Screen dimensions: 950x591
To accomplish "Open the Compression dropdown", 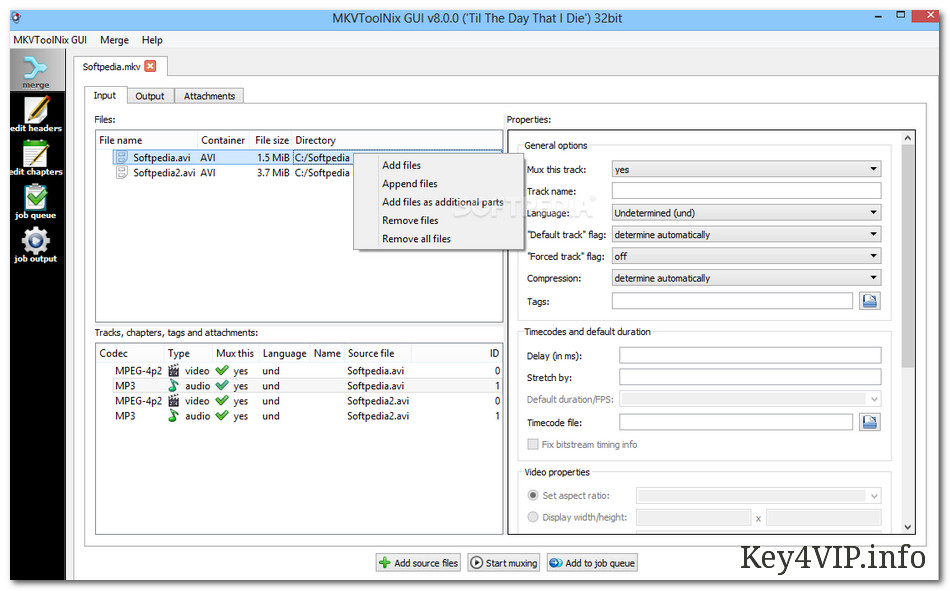I will [746, 278].
